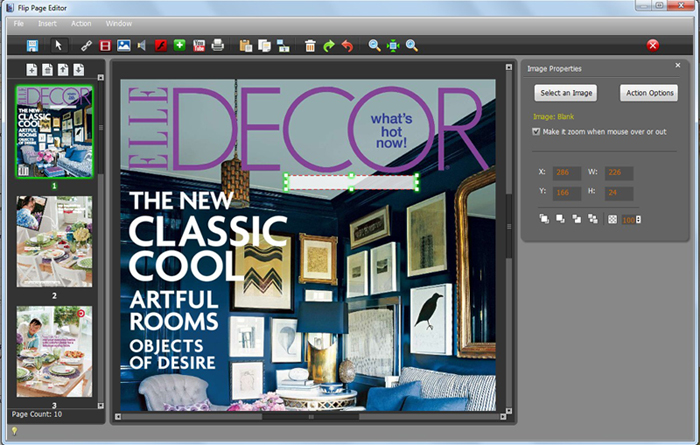Insert an image using the picture icon

tap(124, 46)
